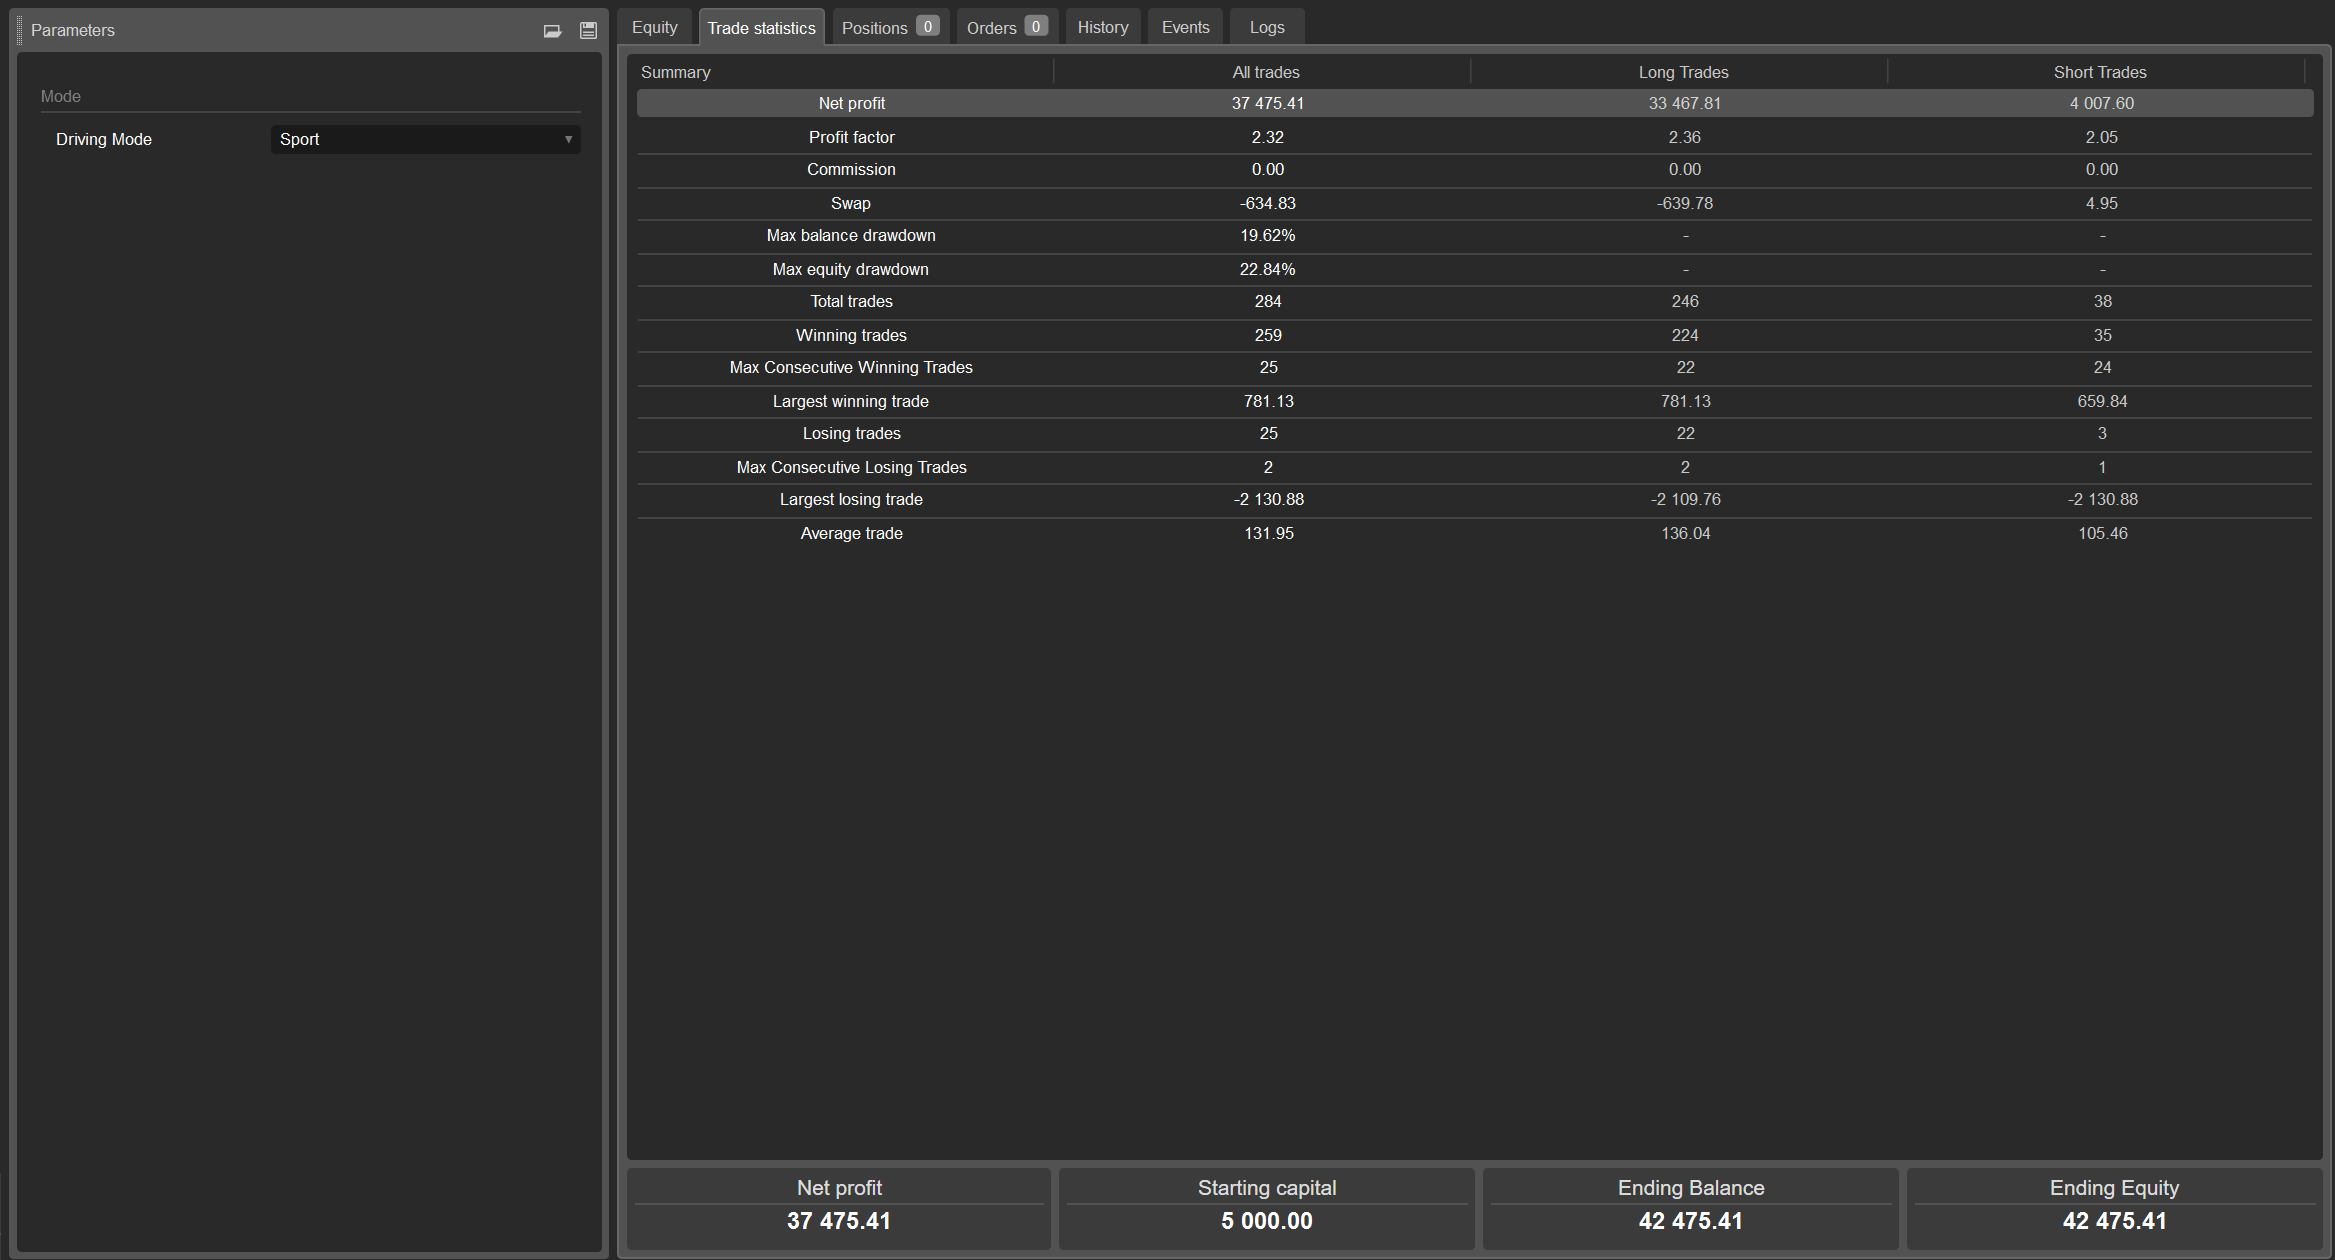Open the Positions tab
2335x1260 pixels.
(889, 28)
